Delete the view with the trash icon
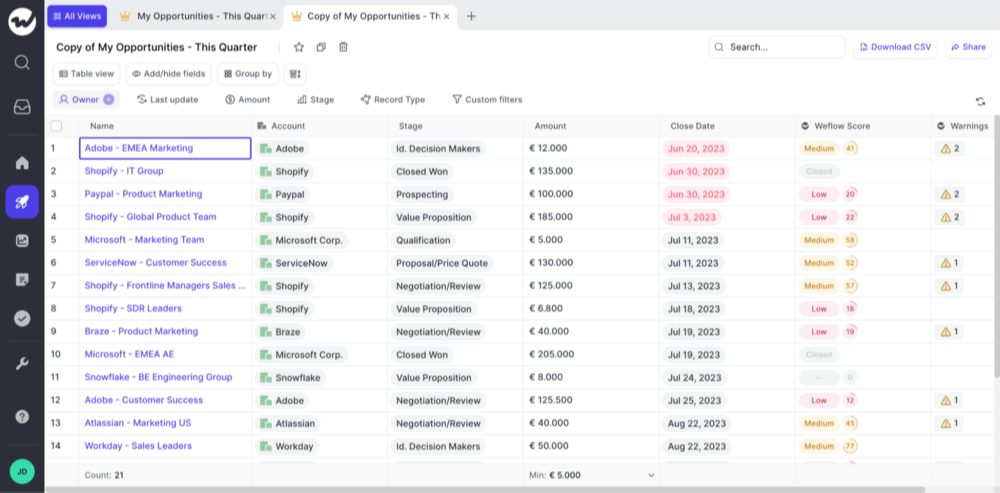Screen dimensions: 1000x493 [x=343, y=47]
